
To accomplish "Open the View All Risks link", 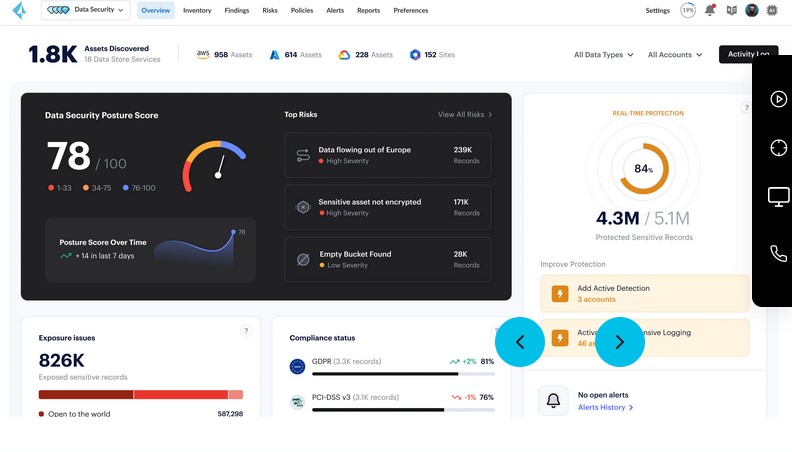I will pyautogui.click(x=465, y=115).
